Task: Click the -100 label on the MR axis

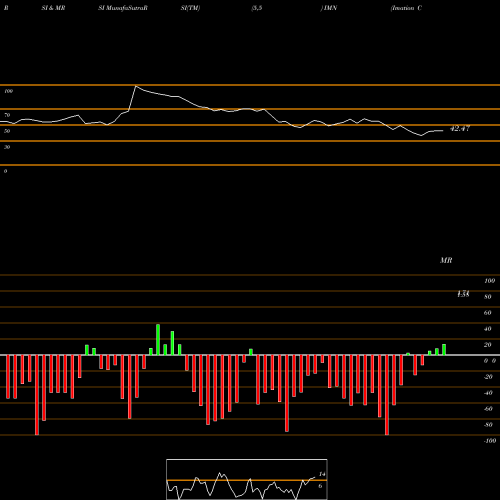Action: pyautogui.click(x=490, y=441)
